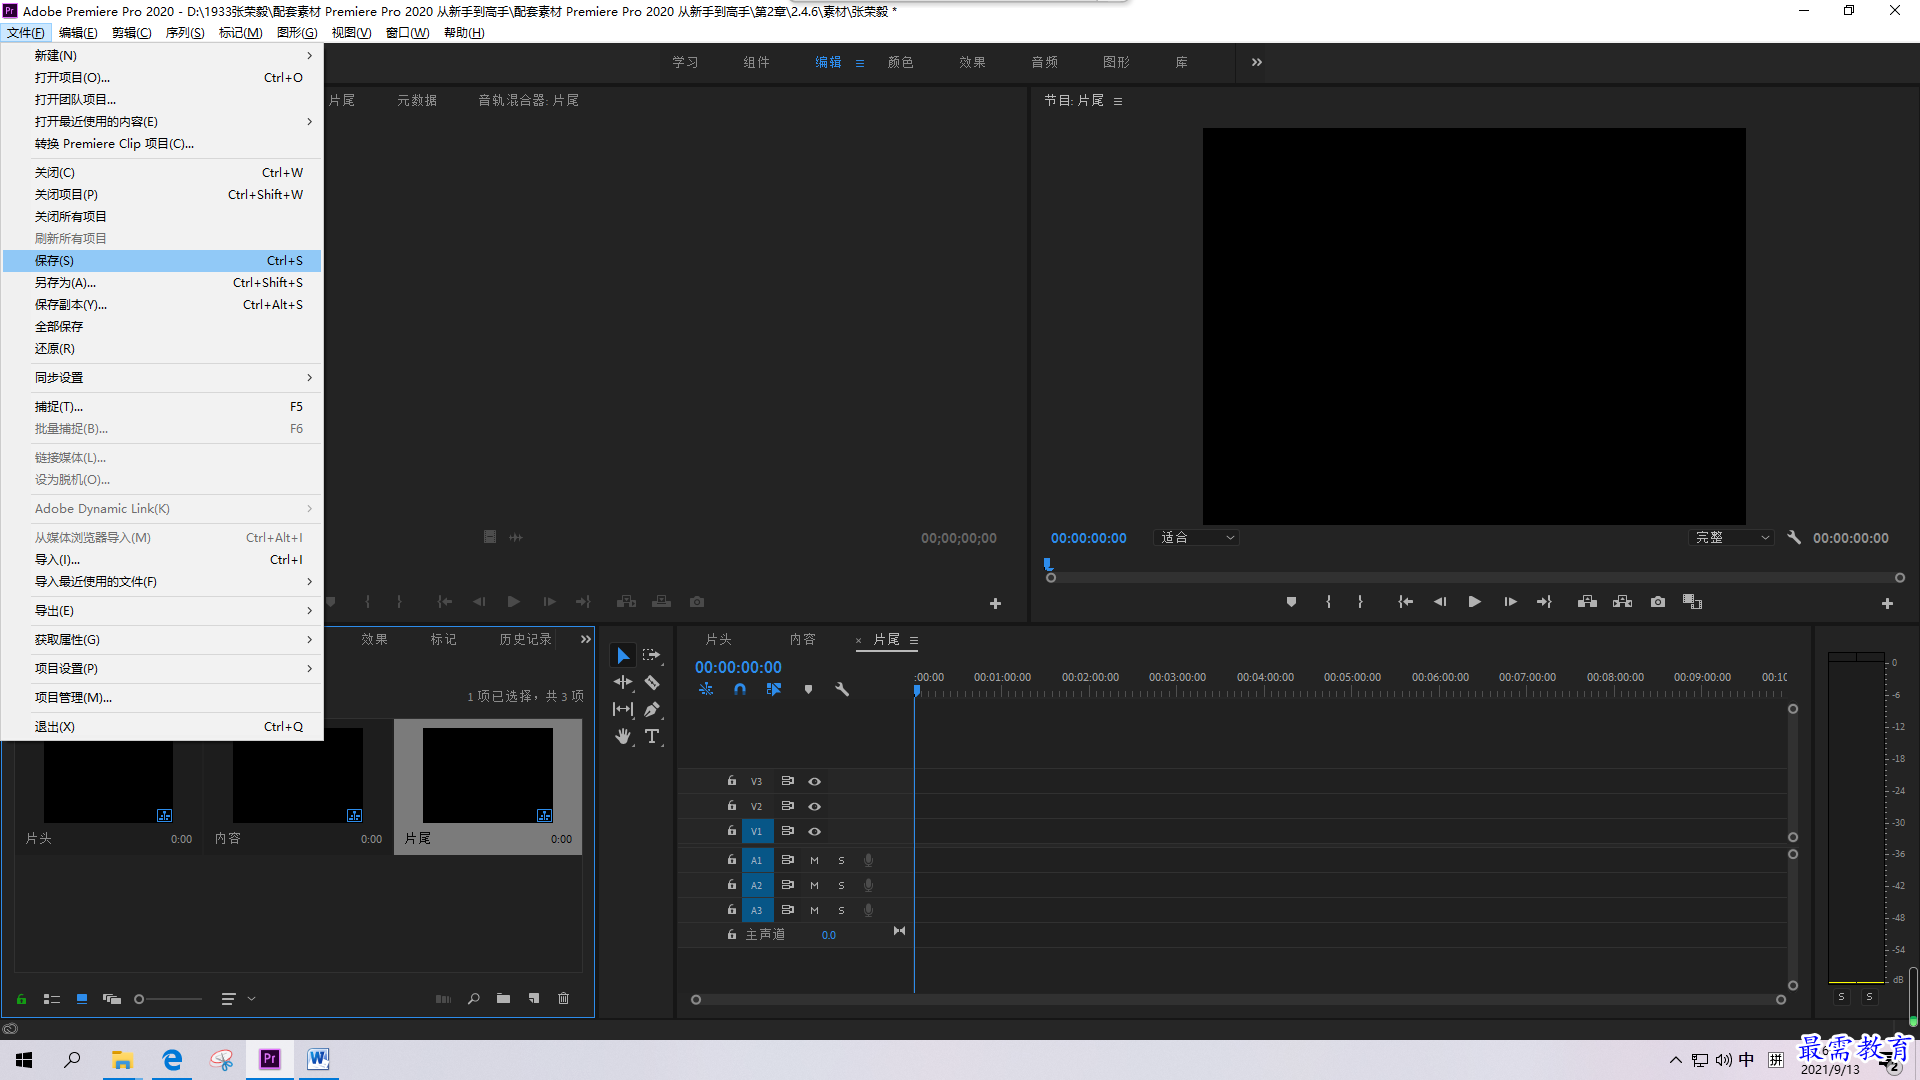Click 退出(X) menu entry
This screenshot has width=1920, height=1080.
[x=162, y=727]
